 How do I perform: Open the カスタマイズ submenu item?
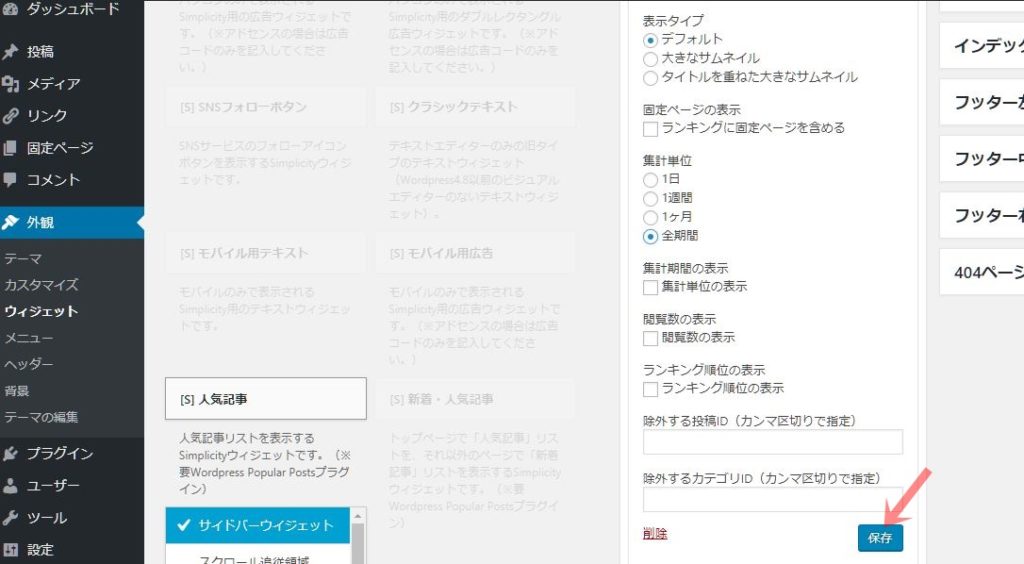point(41,285)
